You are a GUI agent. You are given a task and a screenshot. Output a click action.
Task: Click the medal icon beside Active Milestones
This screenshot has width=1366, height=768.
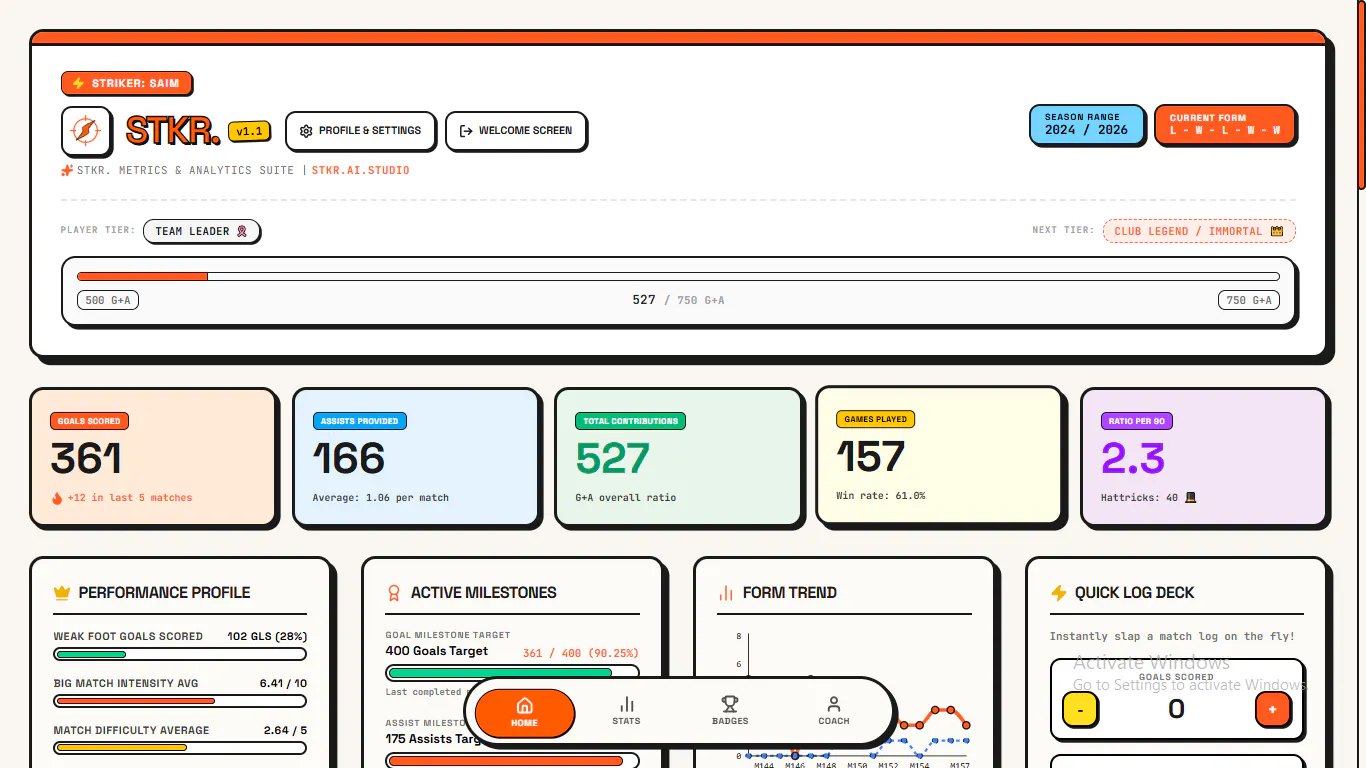tap(394, 593)
